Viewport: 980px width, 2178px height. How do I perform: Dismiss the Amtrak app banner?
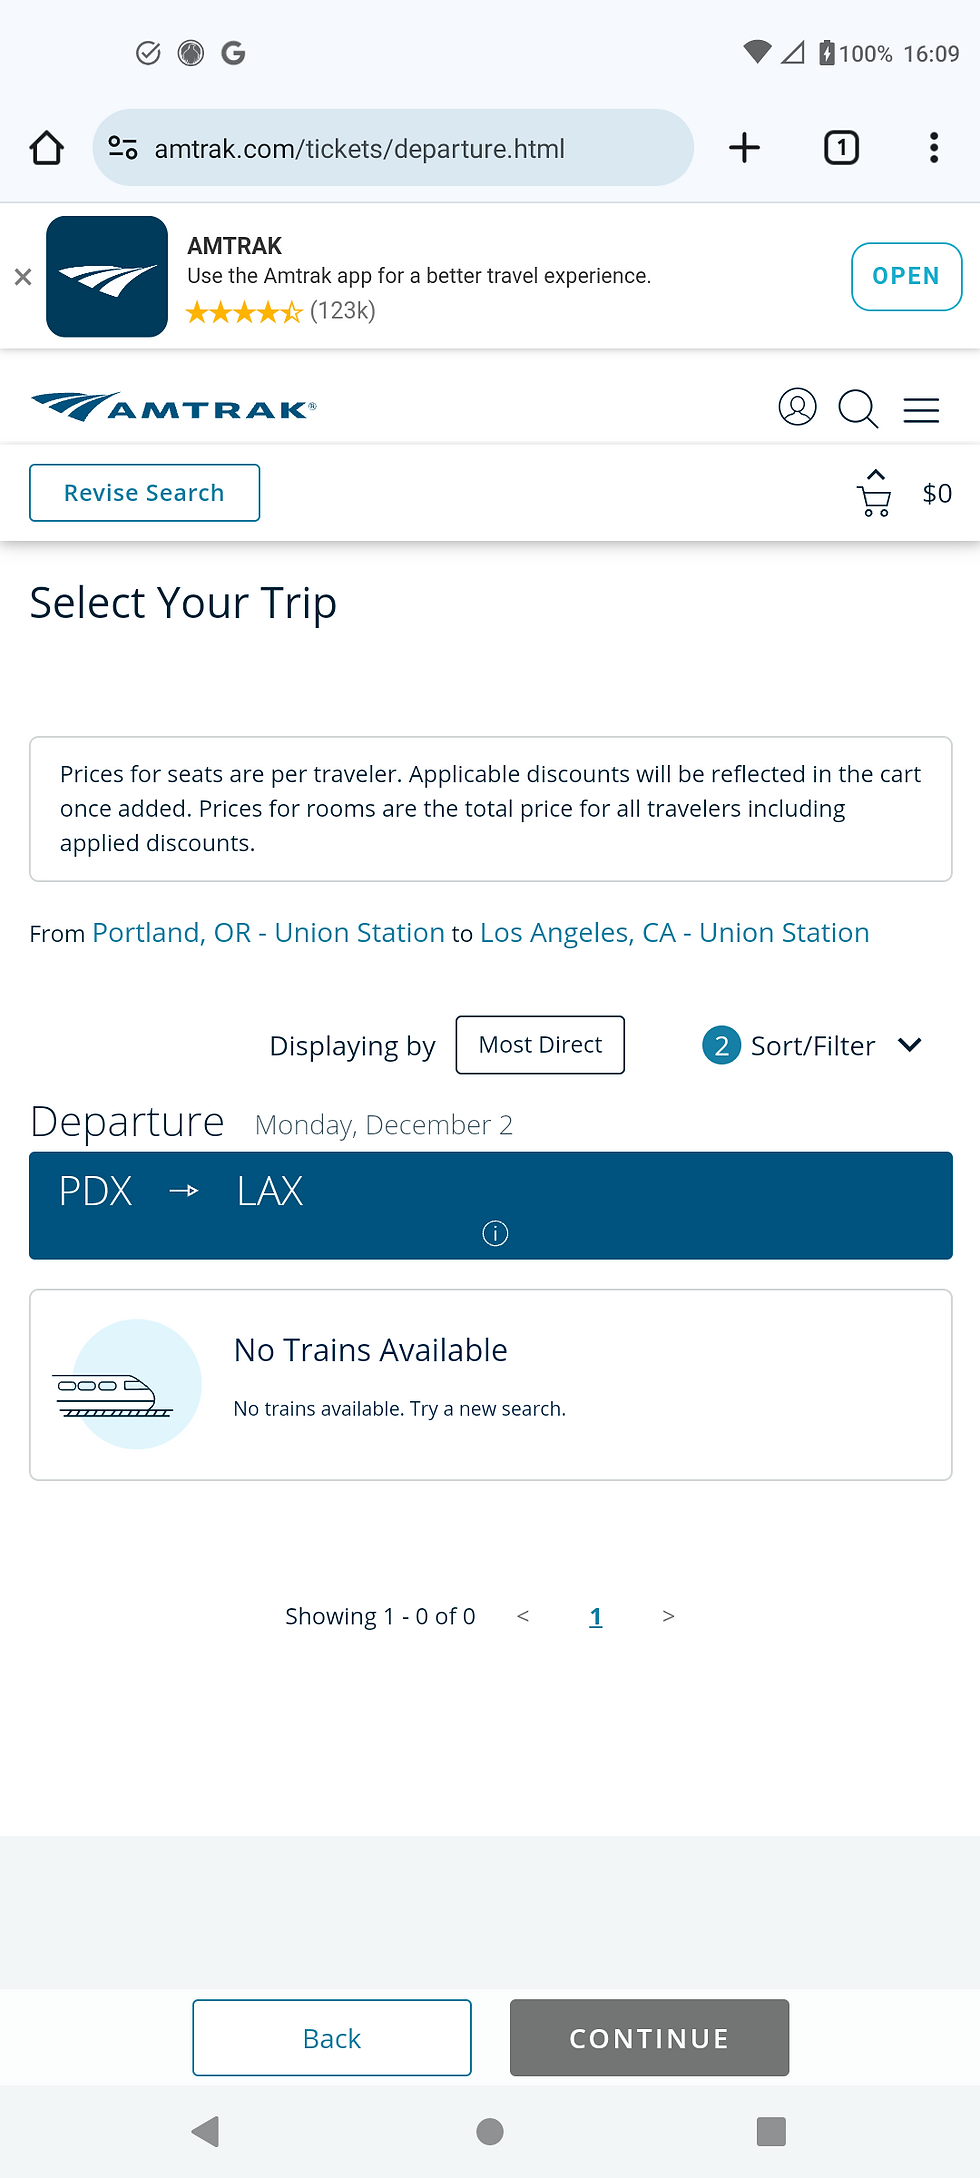tap(23, 277)
